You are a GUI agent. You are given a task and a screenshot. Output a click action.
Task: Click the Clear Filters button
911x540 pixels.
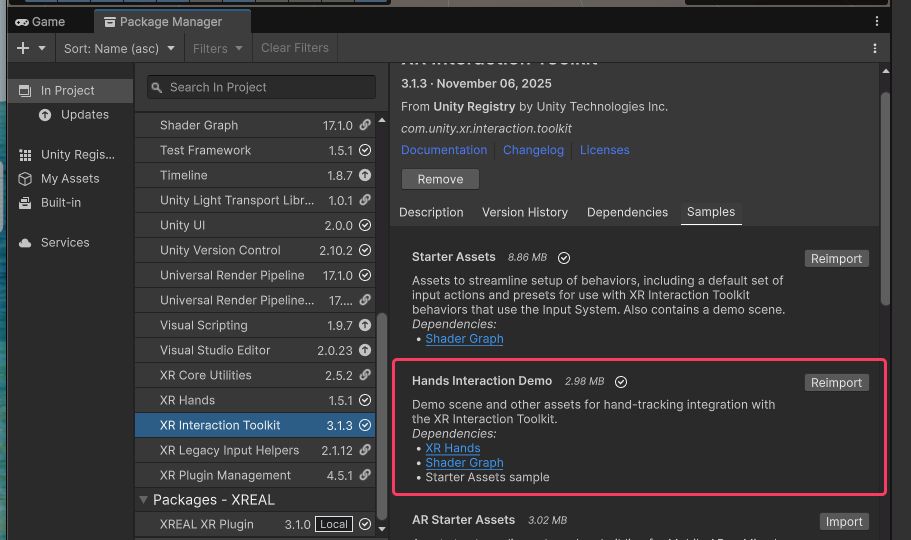tap(295, 48)
